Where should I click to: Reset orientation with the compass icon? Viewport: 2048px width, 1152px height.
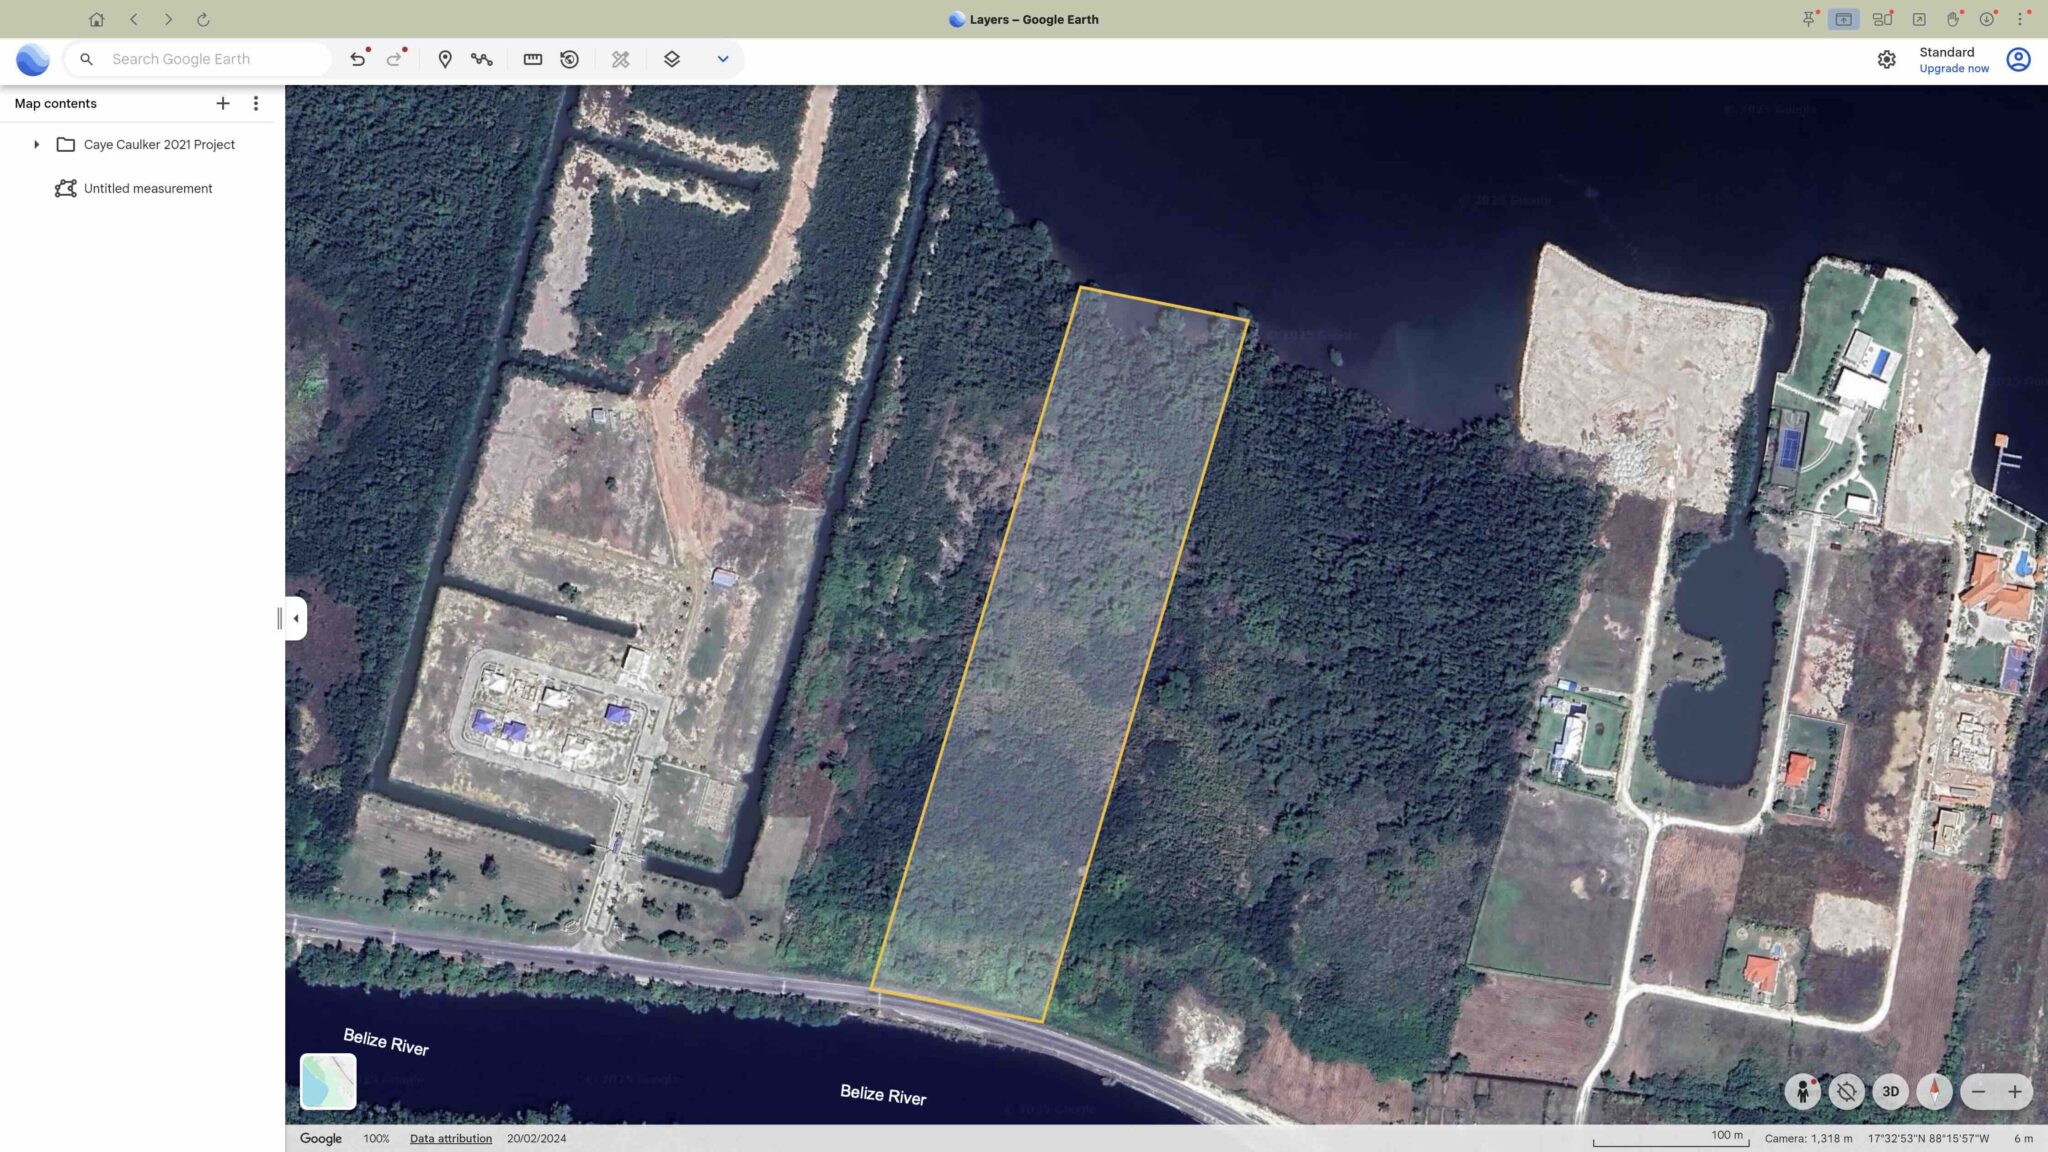pos(1934,1091)
